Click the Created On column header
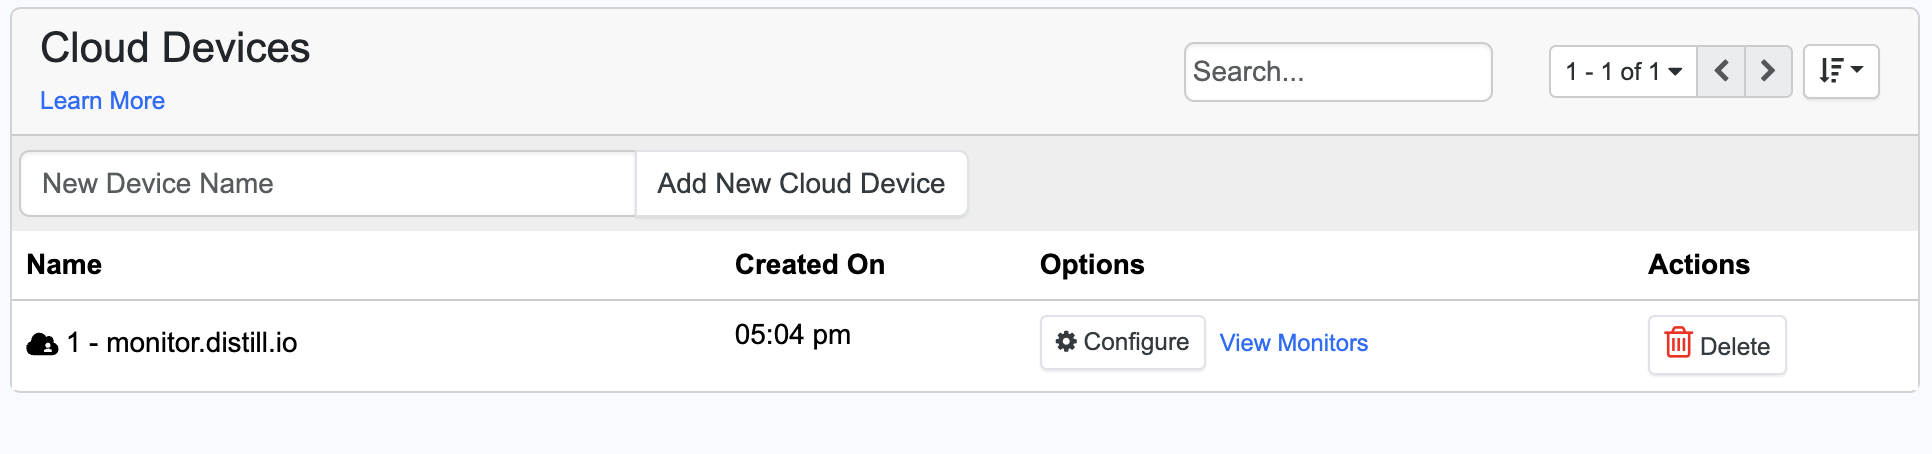Image resolution: width=1932 pixels, height=454 pixels. (x=809, y=265)
